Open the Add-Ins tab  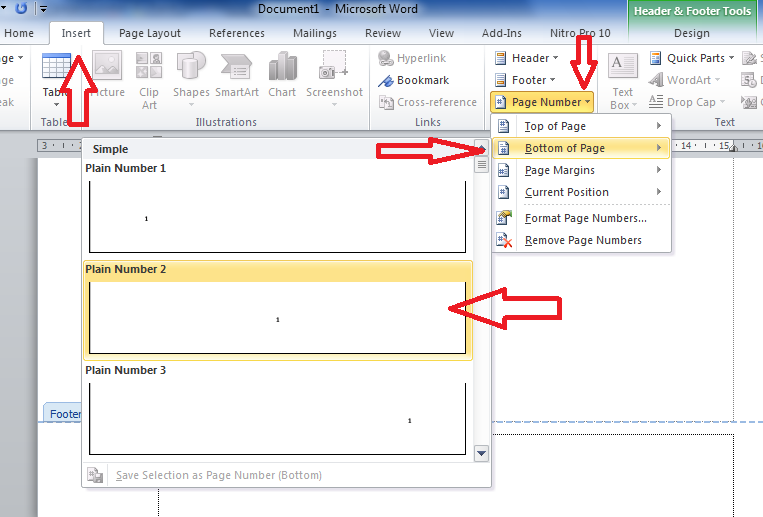click(x=501, y=33)
